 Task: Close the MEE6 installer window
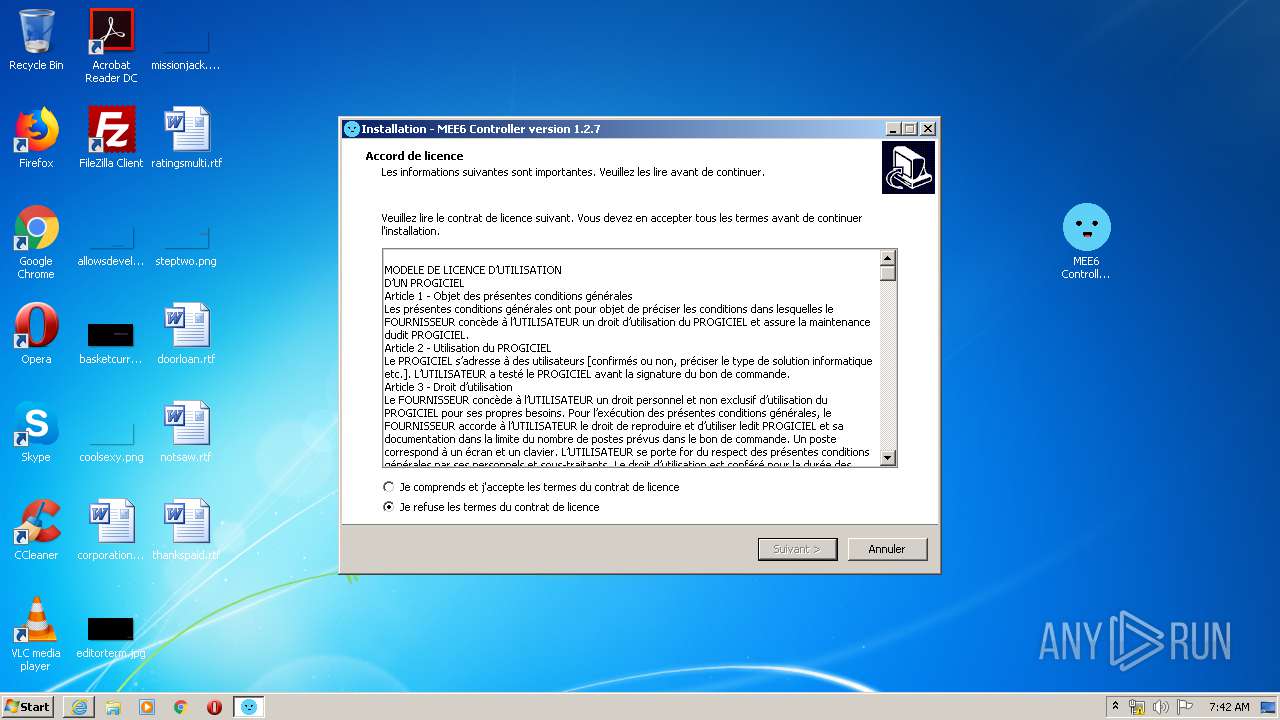[x=928, y=129]
